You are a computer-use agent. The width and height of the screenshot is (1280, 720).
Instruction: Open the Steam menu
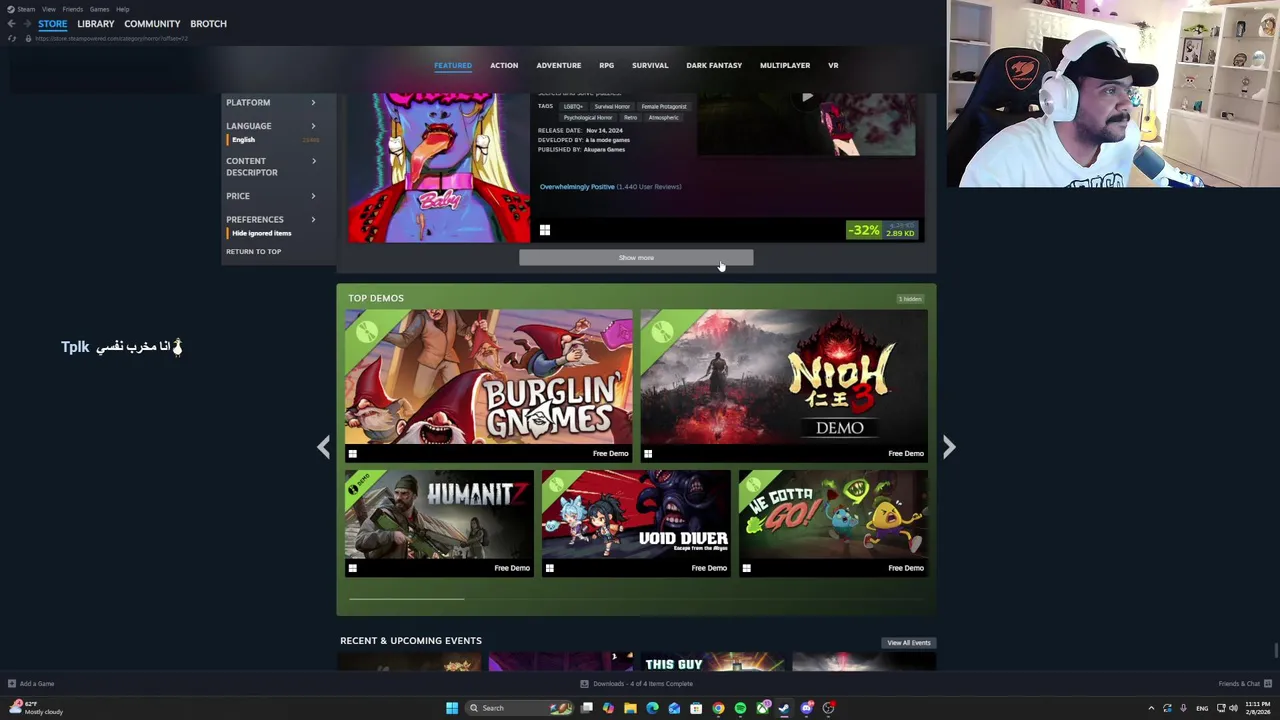click(x=26, y=9)
